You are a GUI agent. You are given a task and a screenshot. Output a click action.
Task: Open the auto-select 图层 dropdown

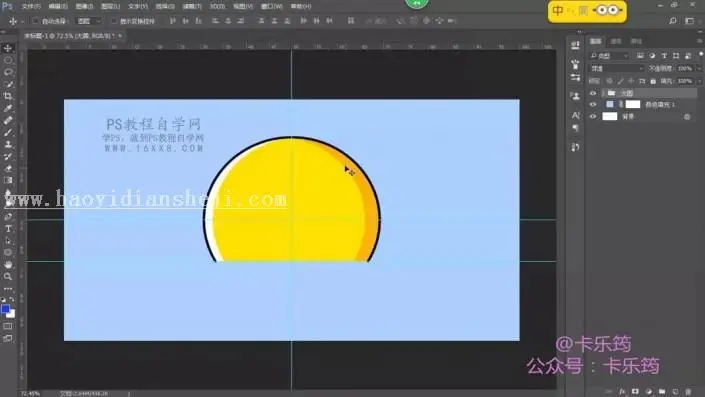tap(89, 21)
